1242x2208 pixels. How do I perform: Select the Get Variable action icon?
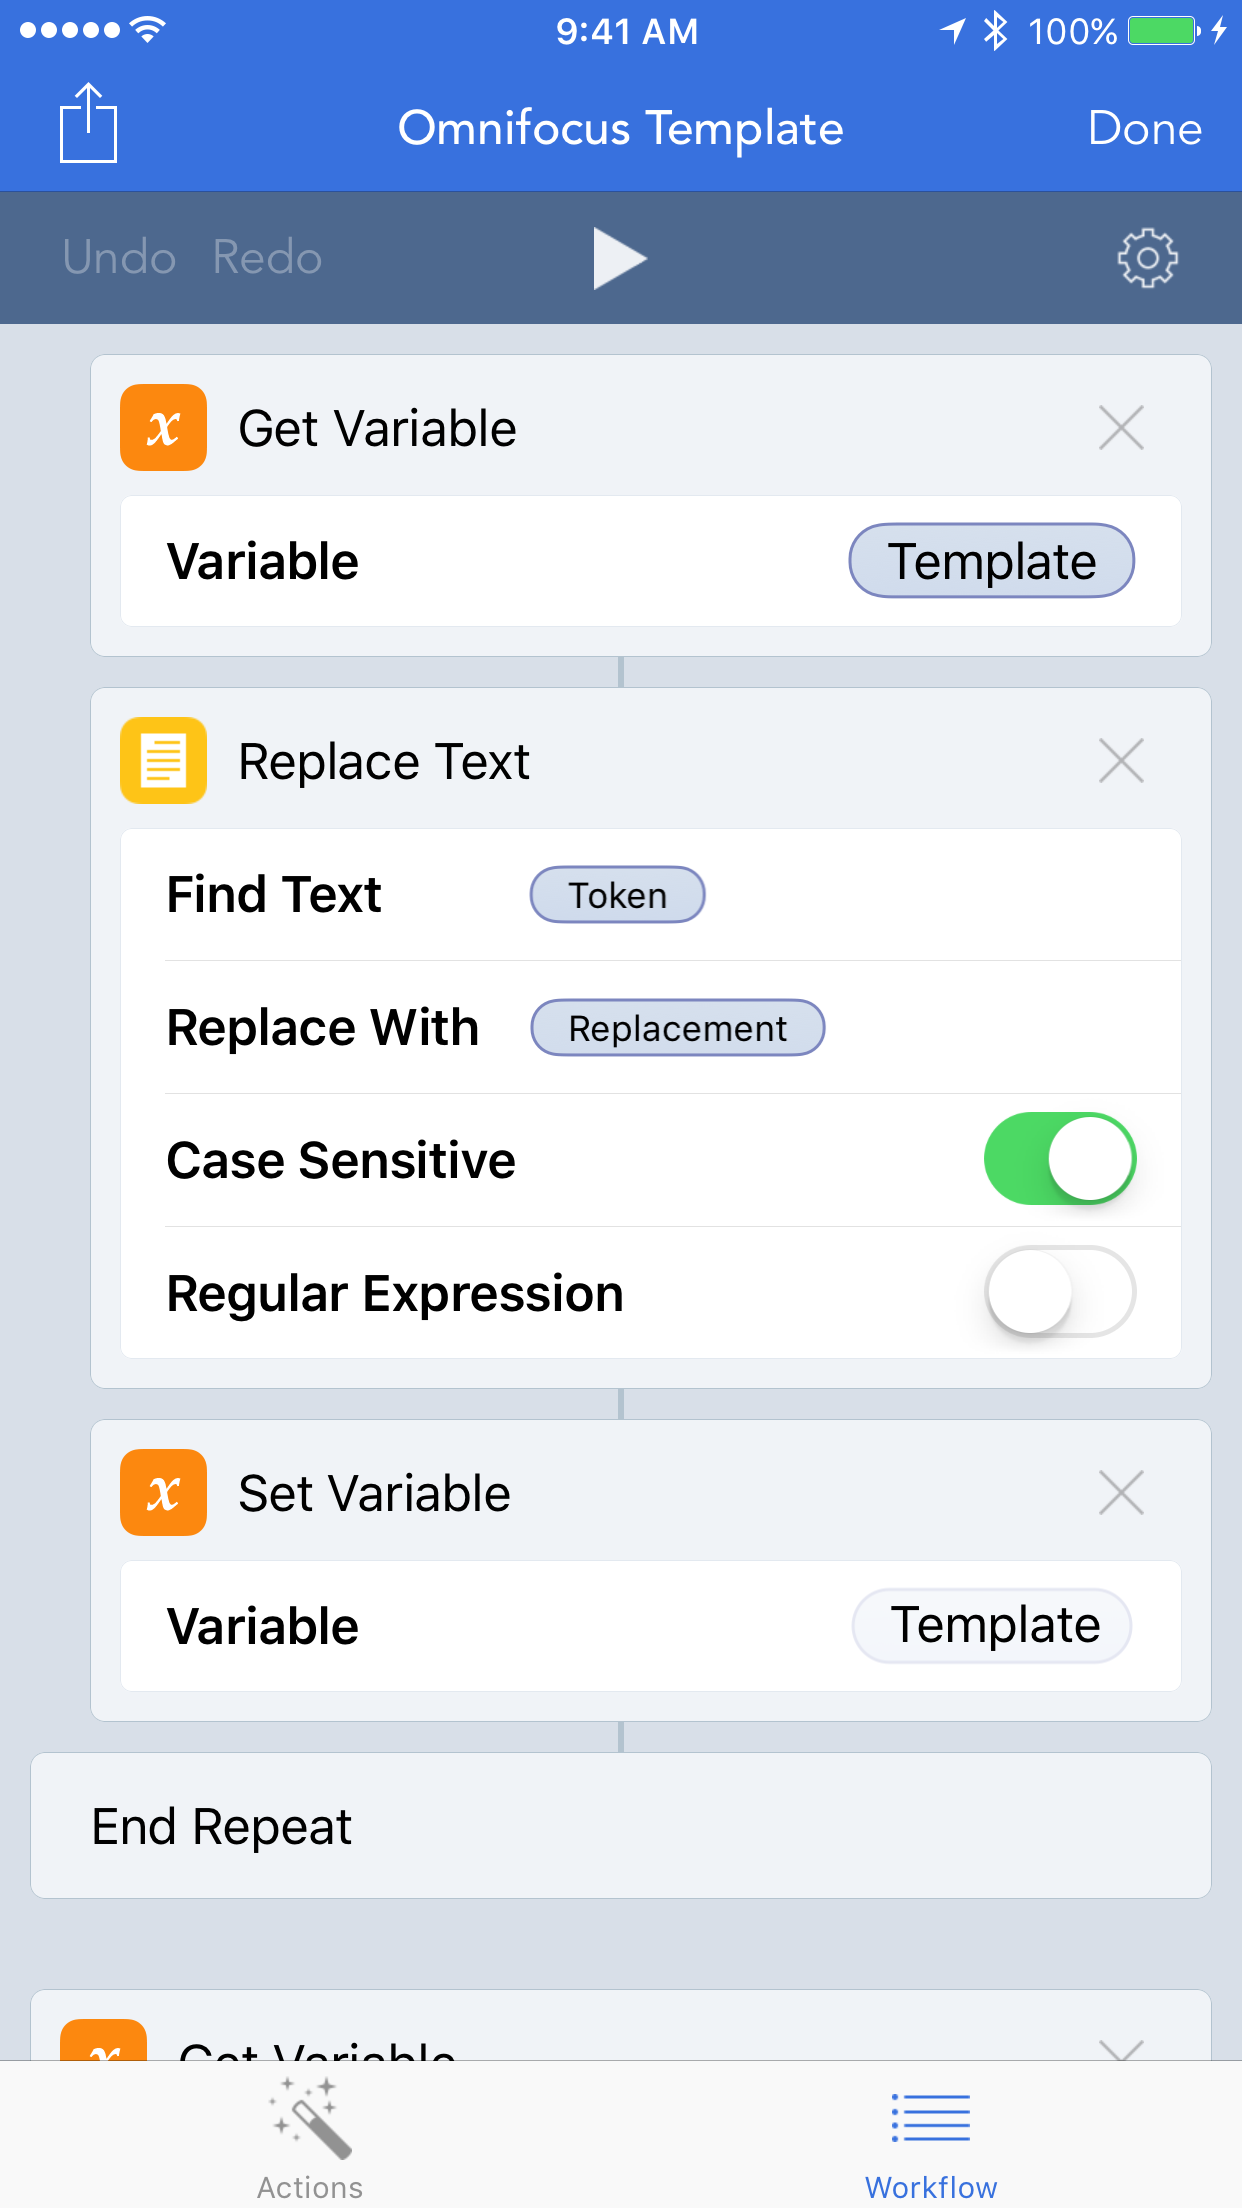162,427
